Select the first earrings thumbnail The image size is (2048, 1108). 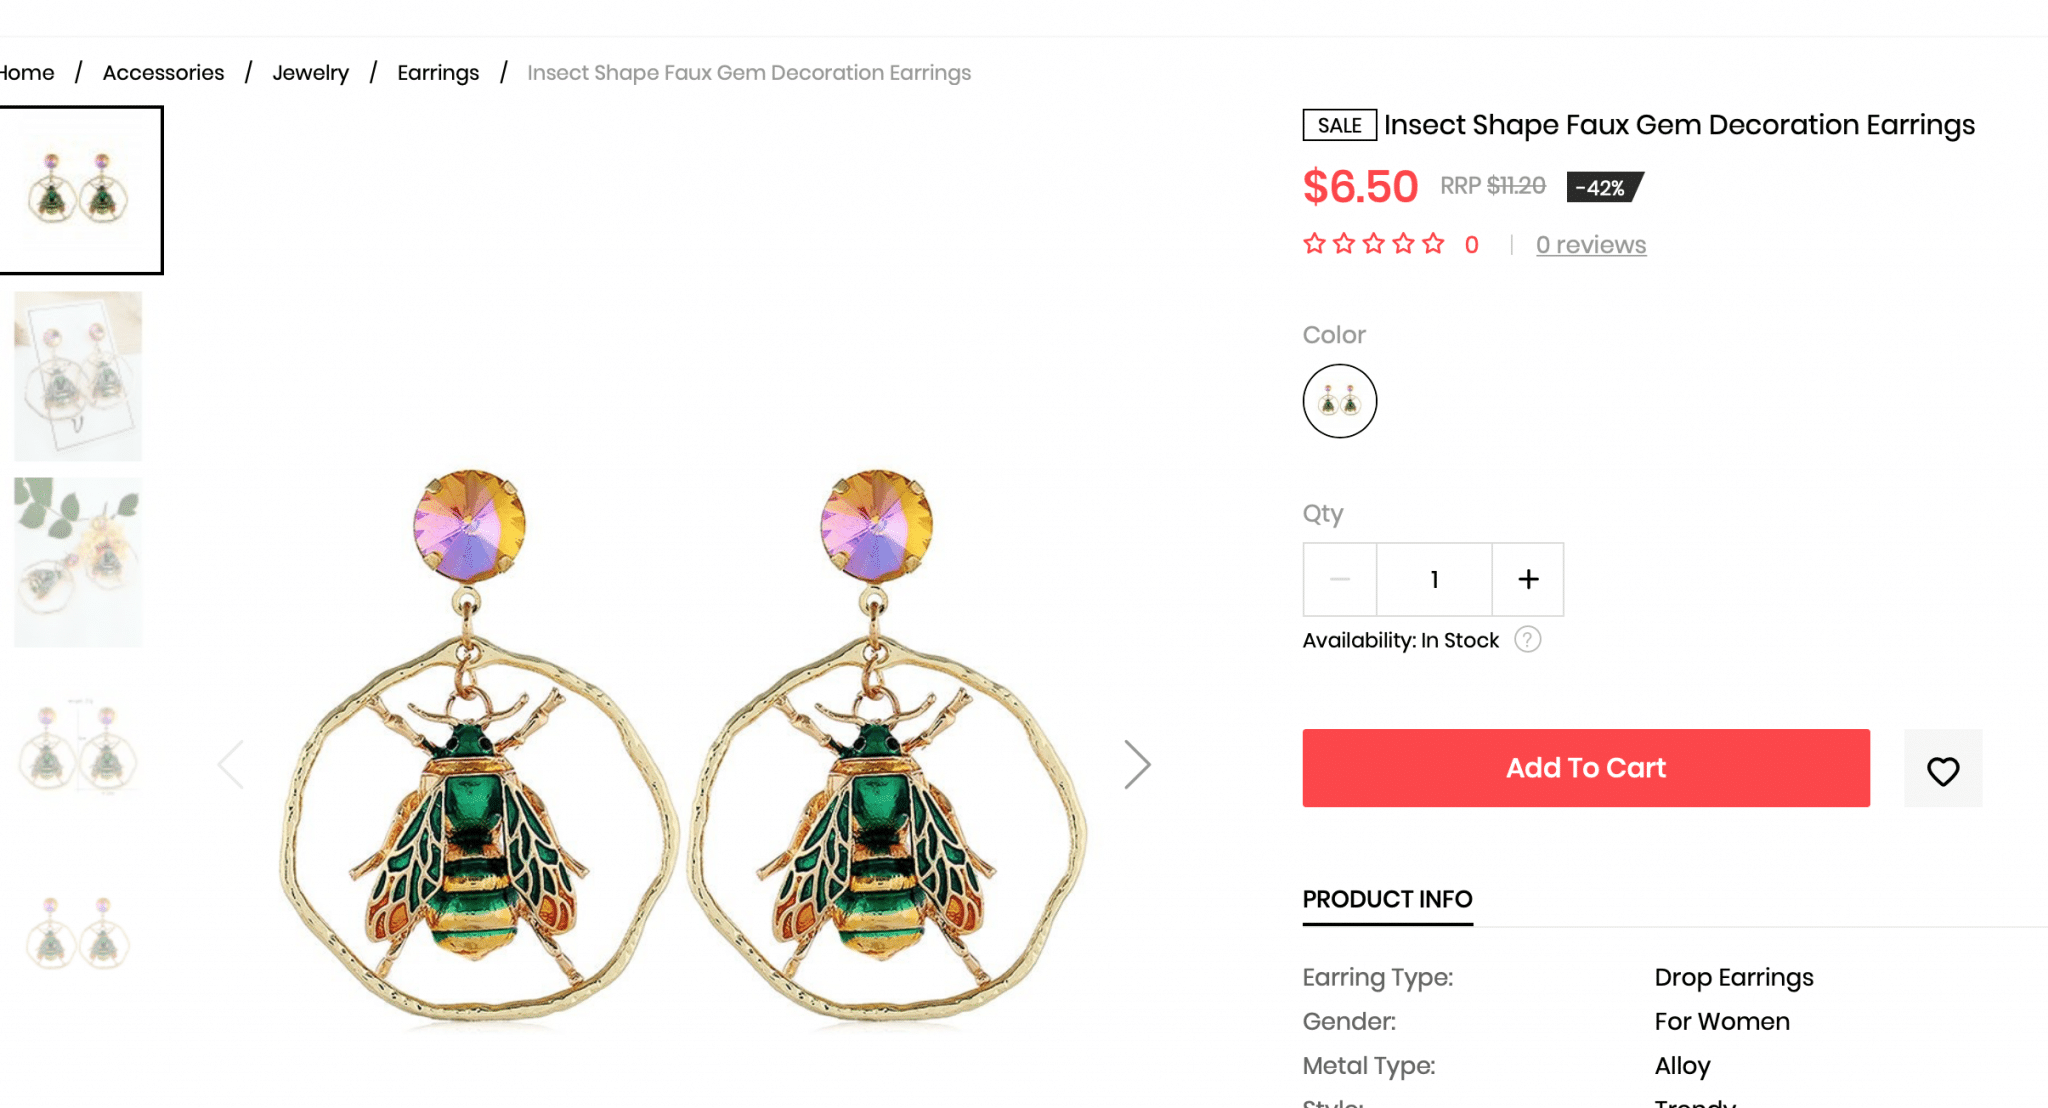point(80,190)
